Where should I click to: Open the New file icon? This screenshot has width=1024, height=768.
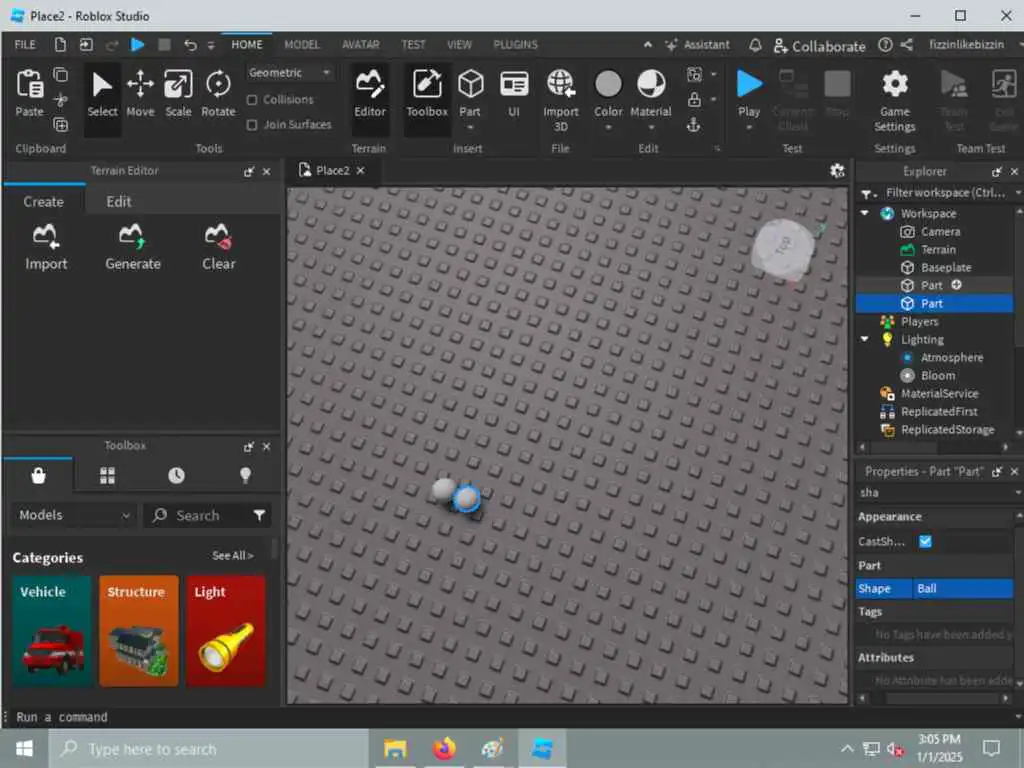(x=60, y=44)
